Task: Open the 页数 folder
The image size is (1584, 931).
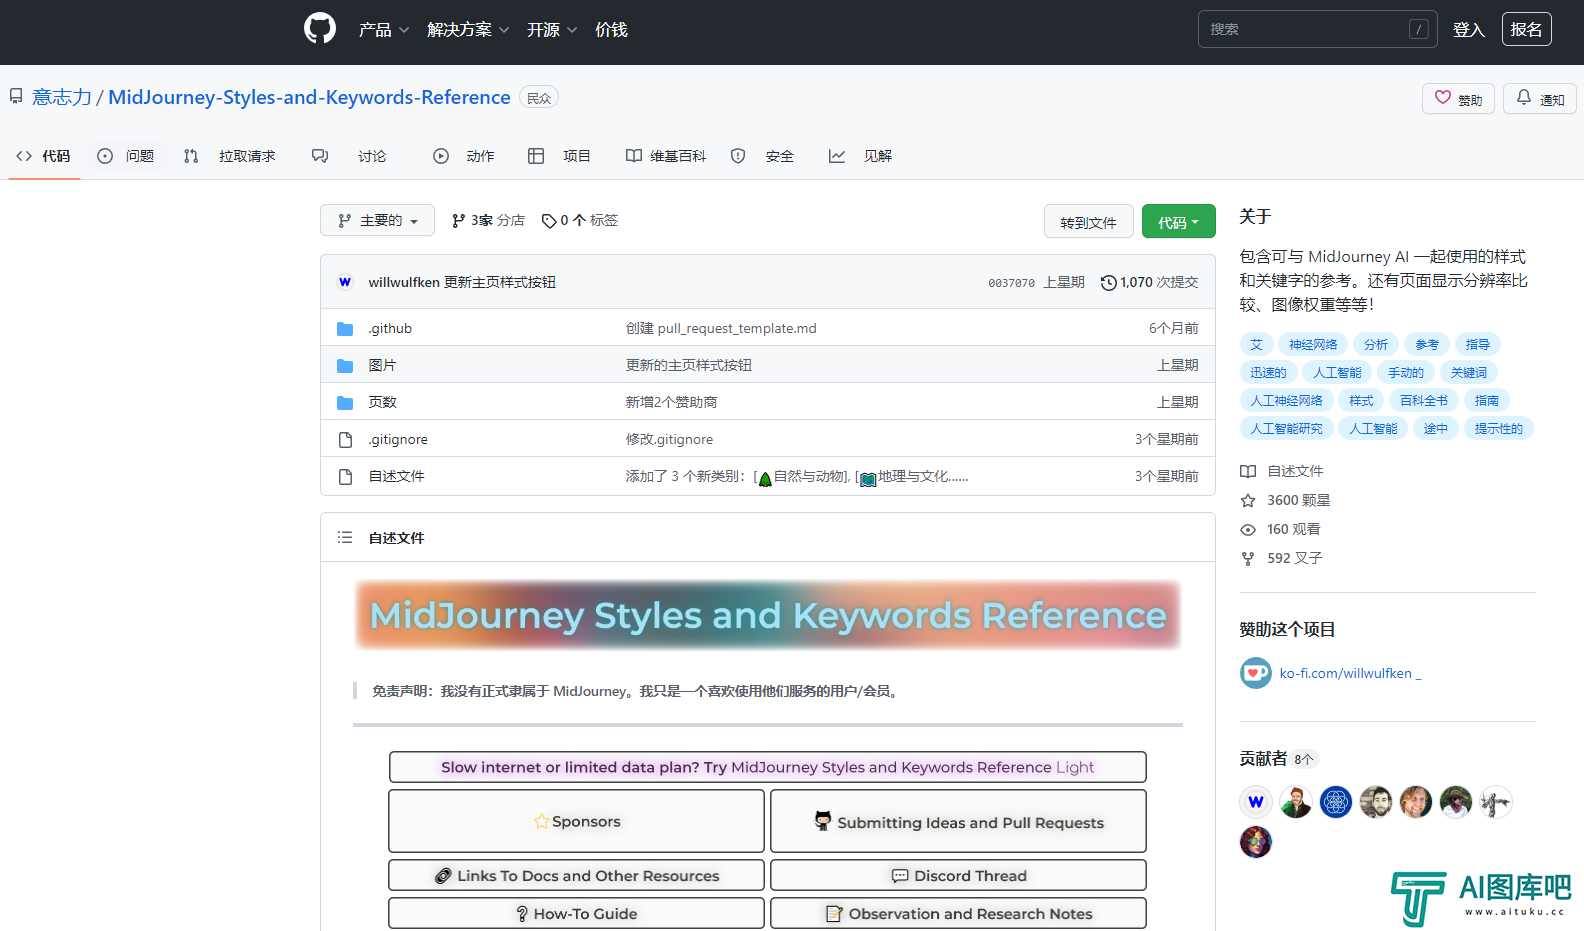Action: click(x=382, y=402)
